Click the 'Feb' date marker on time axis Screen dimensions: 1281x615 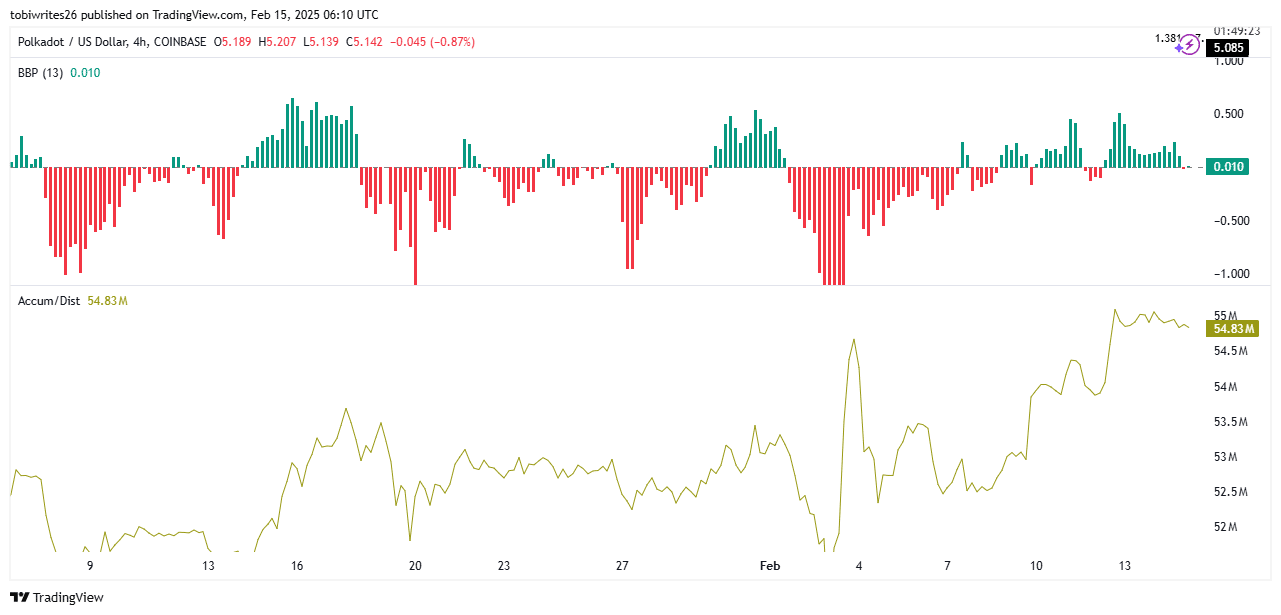click(769, 566)
